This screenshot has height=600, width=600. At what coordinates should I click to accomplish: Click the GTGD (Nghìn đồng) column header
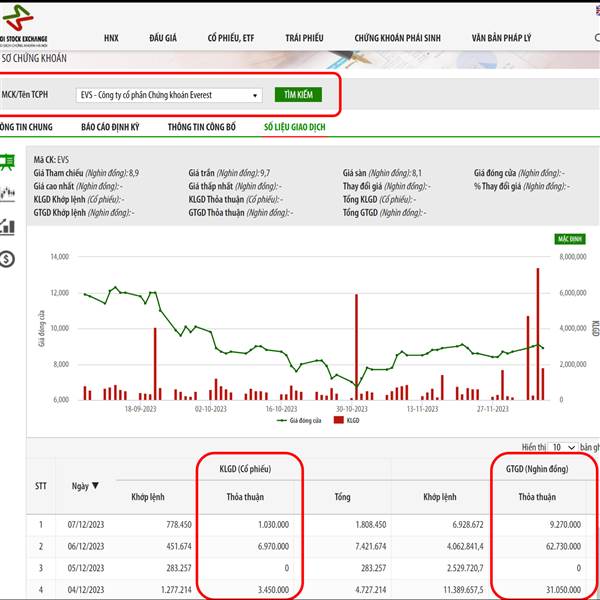coord(537,469)
